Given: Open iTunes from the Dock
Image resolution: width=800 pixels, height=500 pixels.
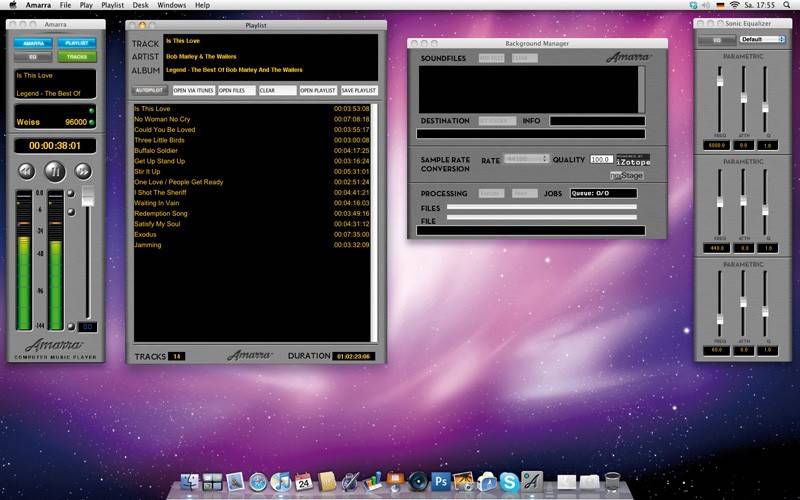Looking at the screenshot, I should [x=281, y=482].
